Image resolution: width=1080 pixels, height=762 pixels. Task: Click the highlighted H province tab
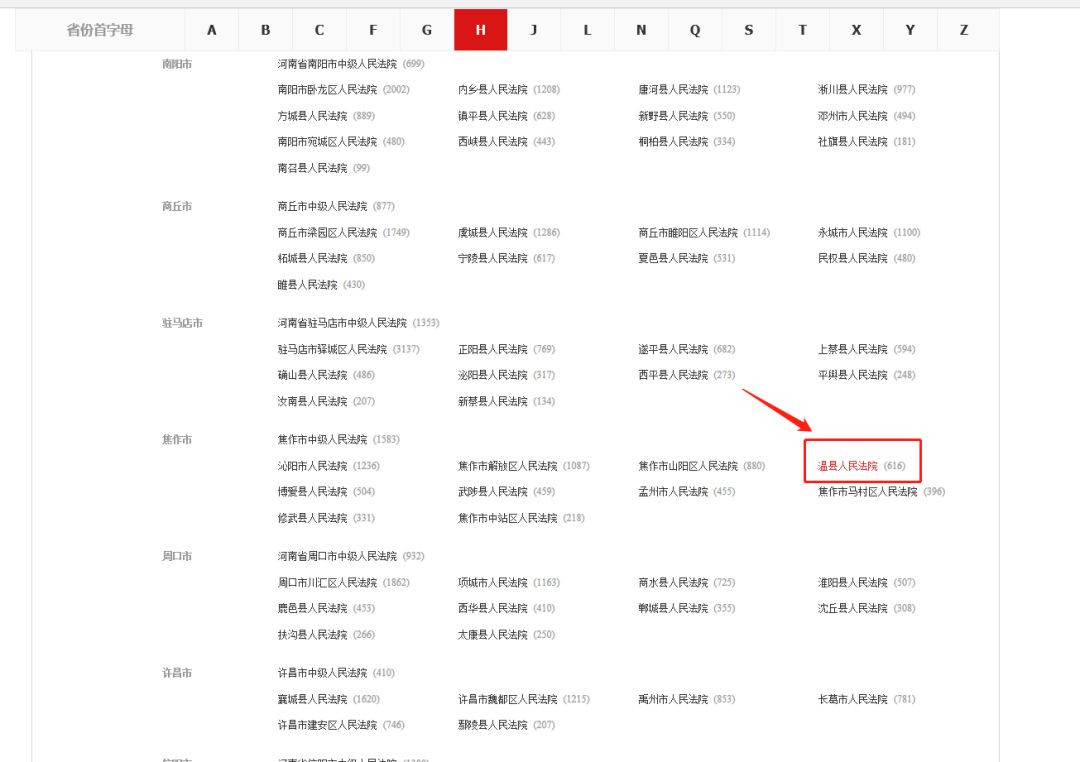[x=481, y=30]
